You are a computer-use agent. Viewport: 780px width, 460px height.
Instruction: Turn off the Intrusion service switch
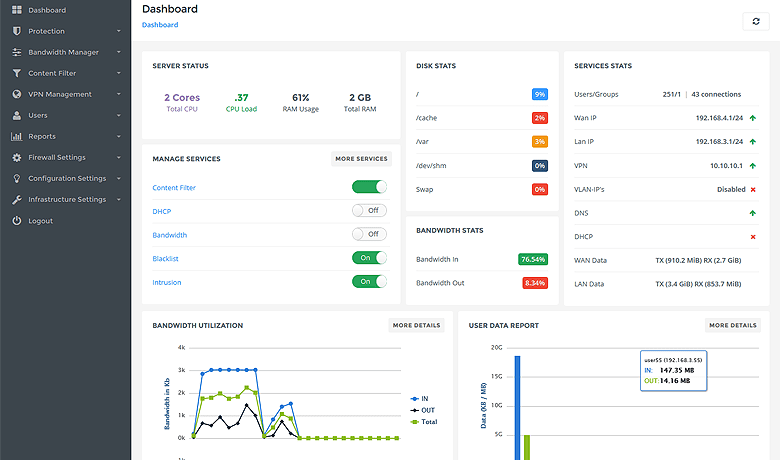[369, 281]
